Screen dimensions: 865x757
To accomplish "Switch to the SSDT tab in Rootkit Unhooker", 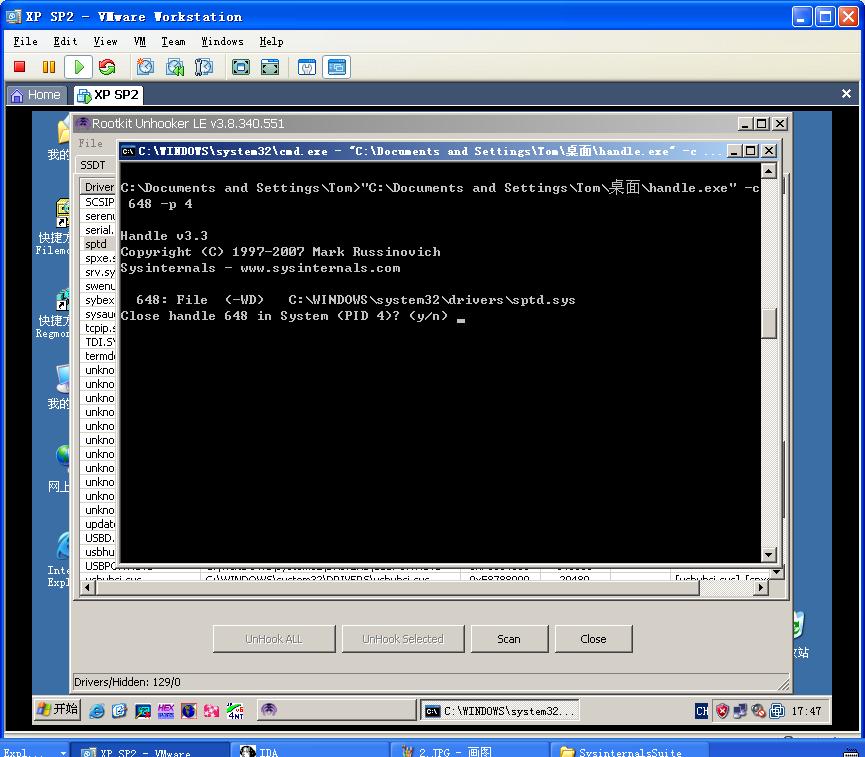I will coord(93,165).
